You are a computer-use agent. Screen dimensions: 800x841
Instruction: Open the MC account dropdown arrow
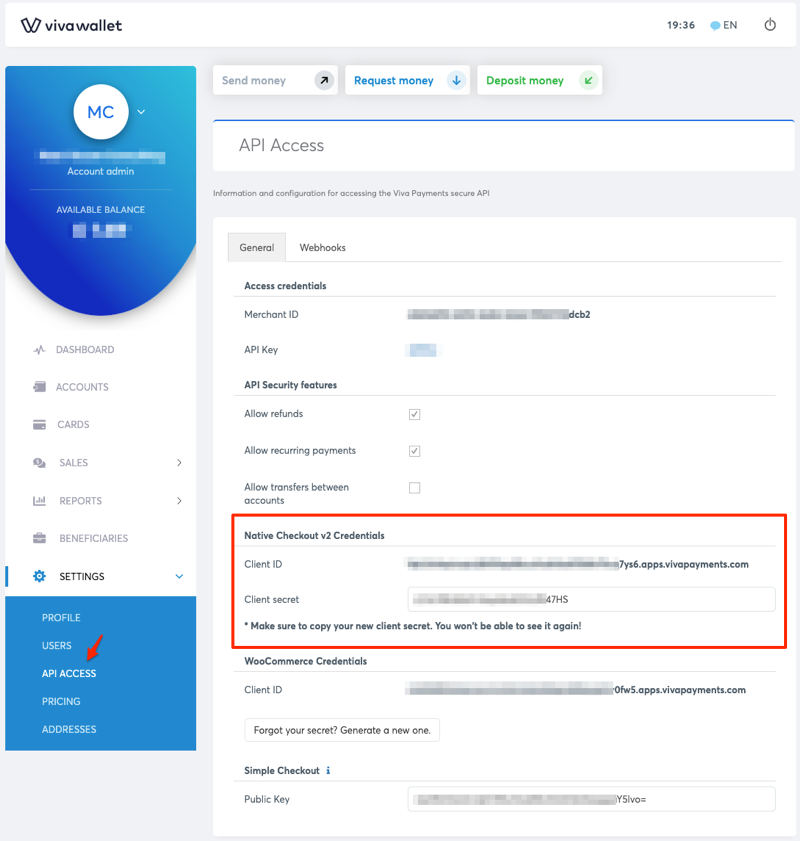pos(140,113)
